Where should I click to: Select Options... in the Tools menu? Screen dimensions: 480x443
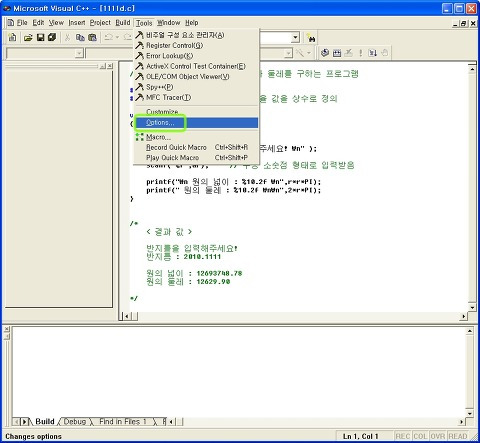point(196,123)
